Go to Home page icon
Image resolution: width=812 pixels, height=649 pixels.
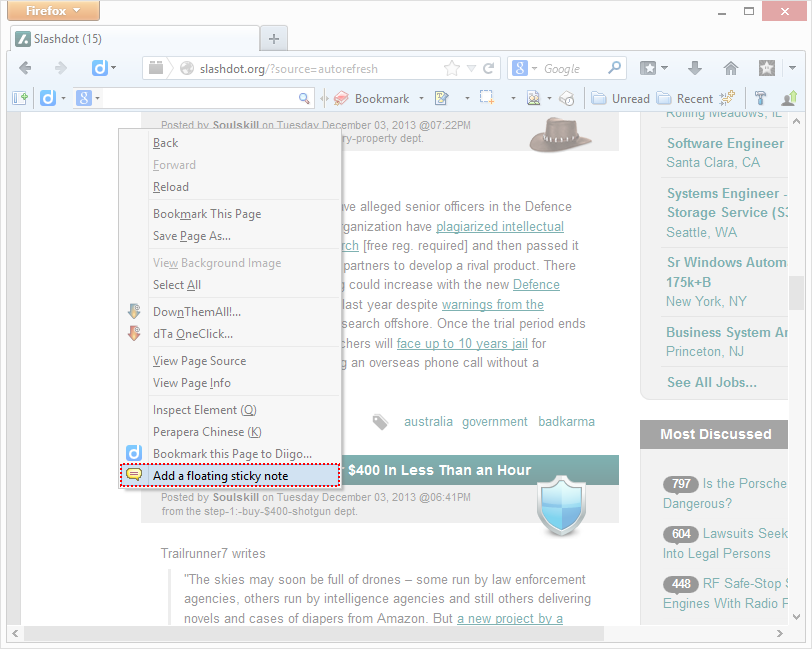pyautogui.click(x=731, y=68)
